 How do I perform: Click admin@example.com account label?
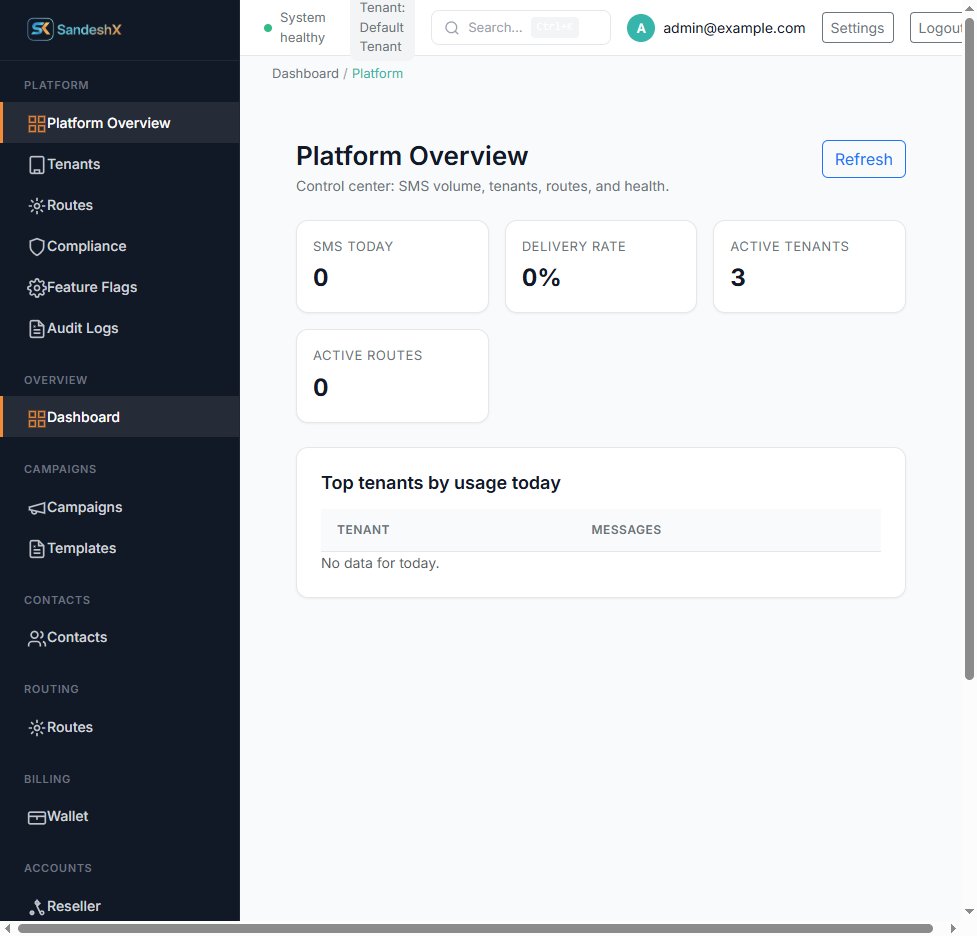point(734,28)
